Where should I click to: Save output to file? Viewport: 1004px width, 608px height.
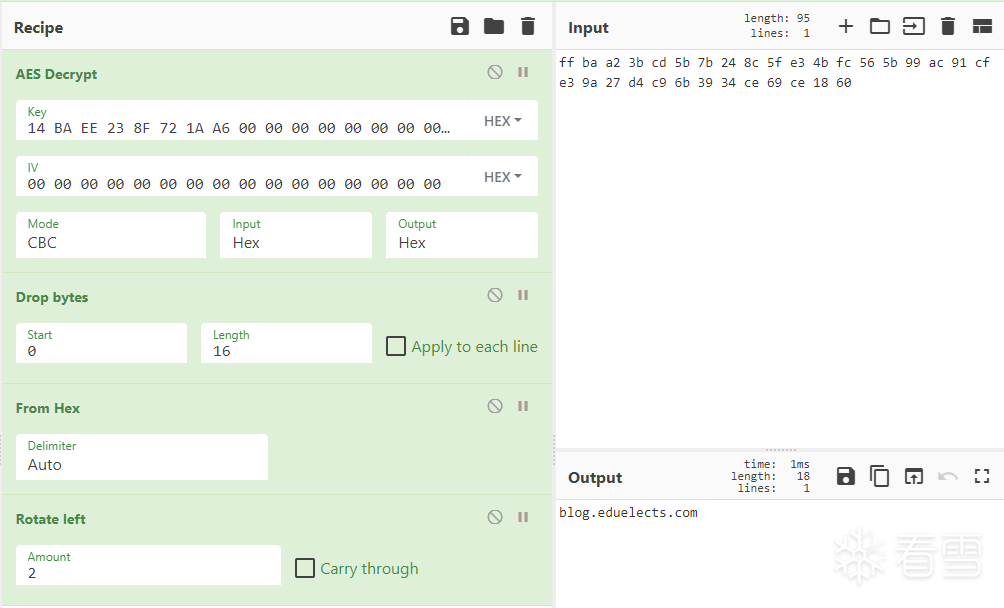846,477
